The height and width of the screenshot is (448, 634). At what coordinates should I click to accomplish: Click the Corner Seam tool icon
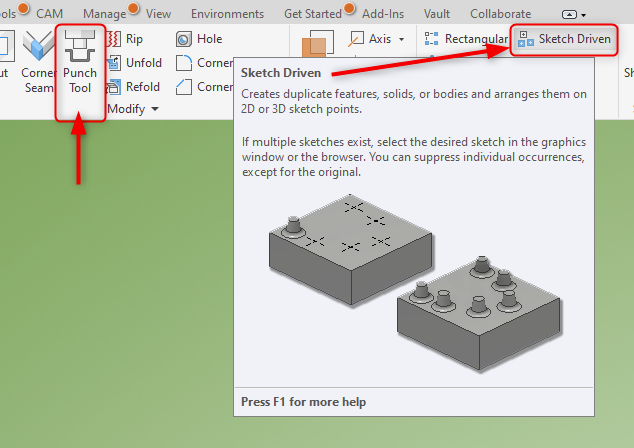[38, 45]
